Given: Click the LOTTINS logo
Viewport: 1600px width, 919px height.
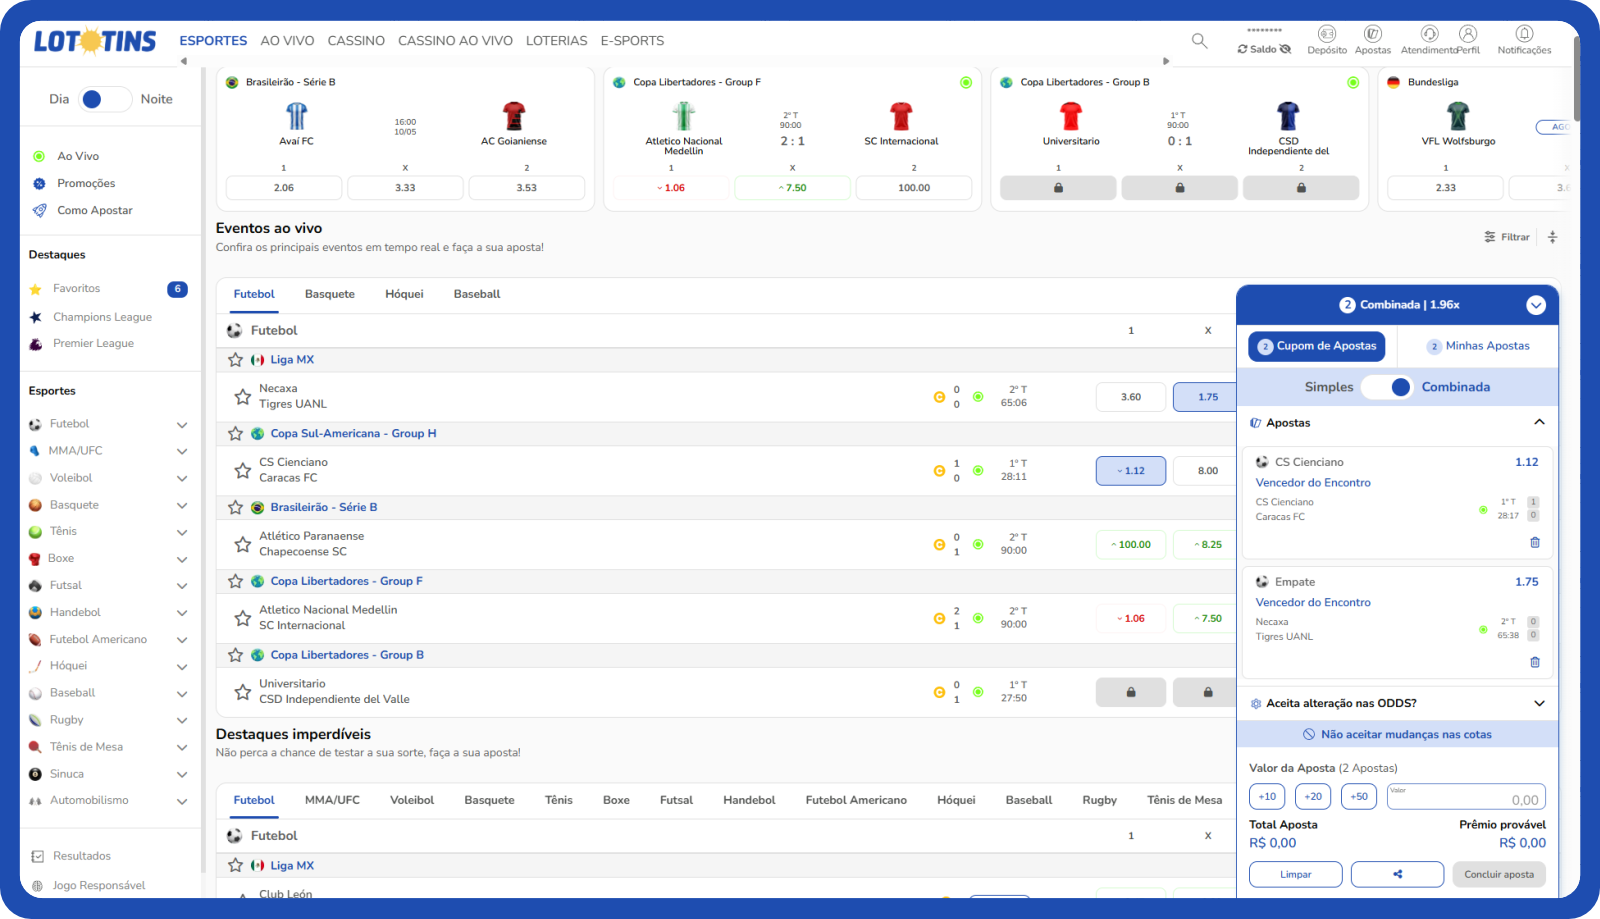Looking at the screenshot, I should [x=95, y=41].
